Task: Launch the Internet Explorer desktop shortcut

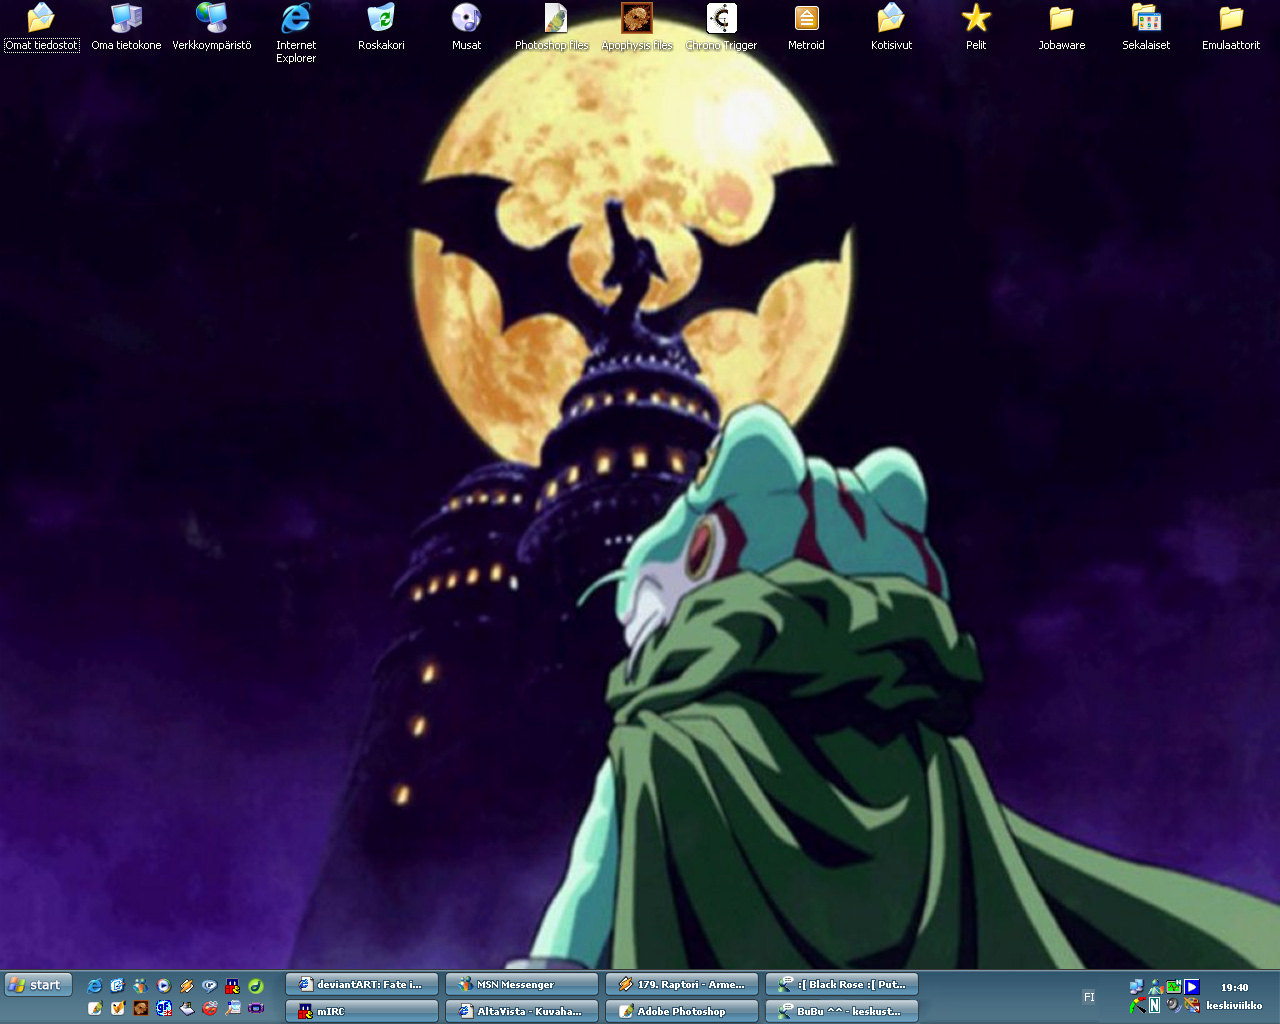Action: [x=296, y=34]
